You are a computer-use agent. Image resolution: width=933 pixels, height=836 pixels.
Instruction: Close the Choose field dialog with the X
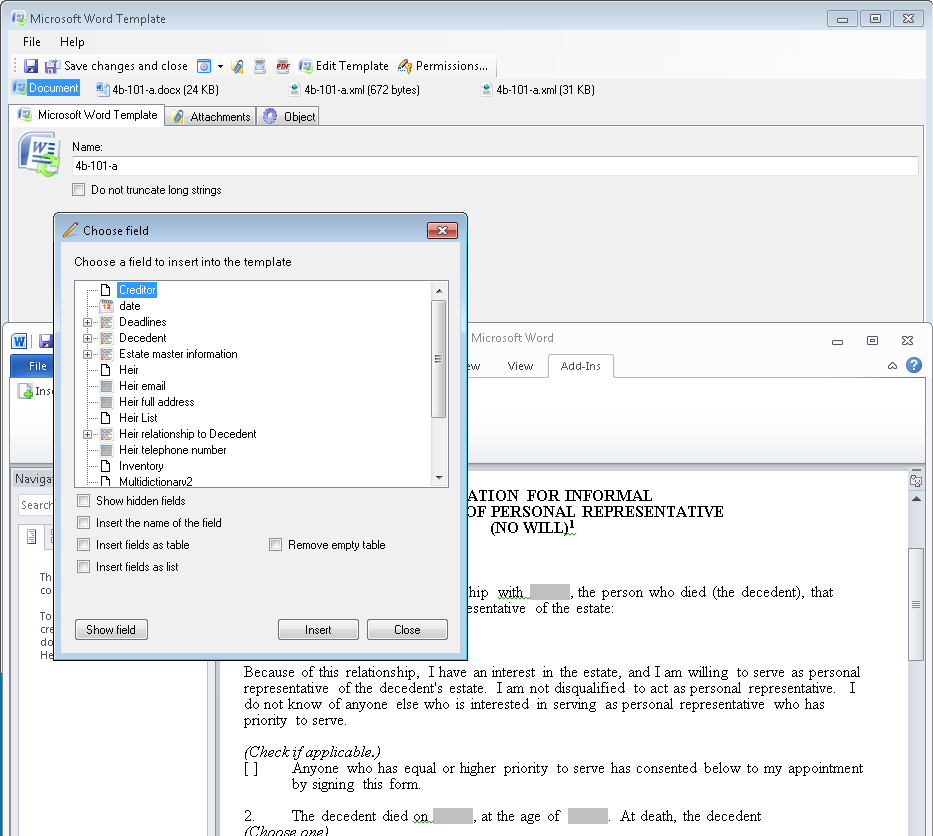[442, 230]
